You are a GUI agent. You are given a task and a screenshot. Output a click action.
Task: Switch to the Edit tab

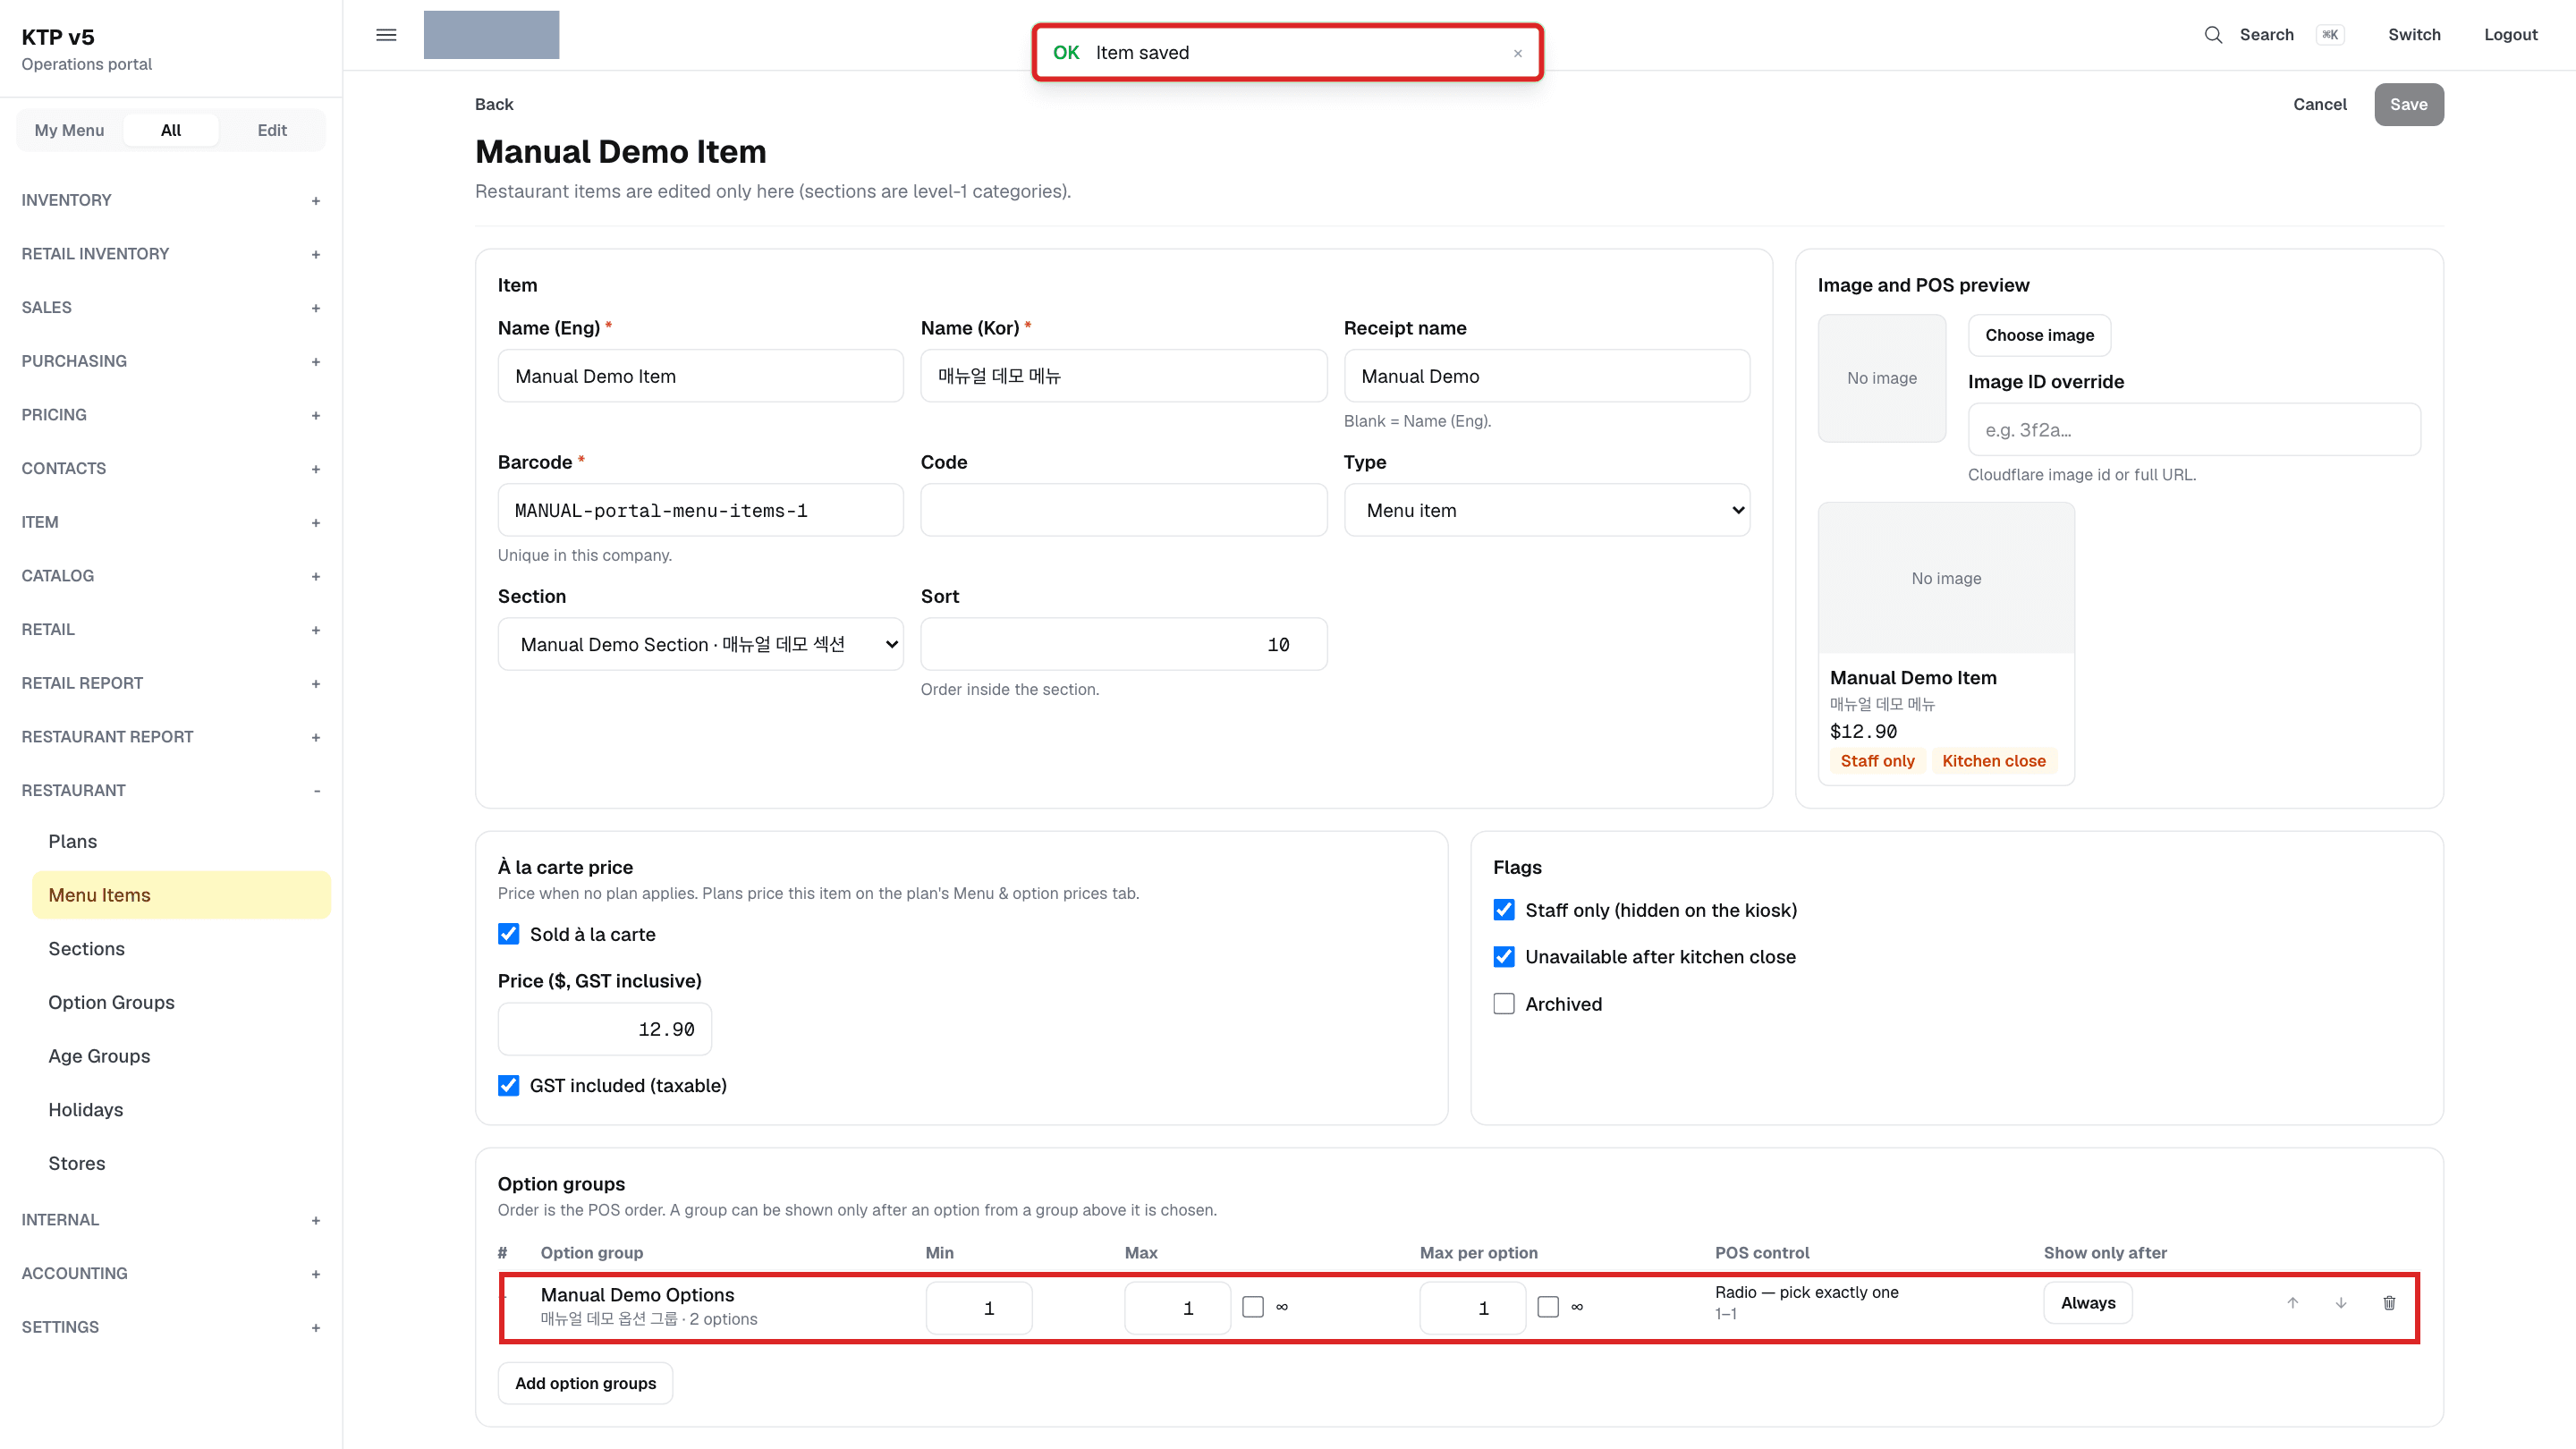[272, 130]
